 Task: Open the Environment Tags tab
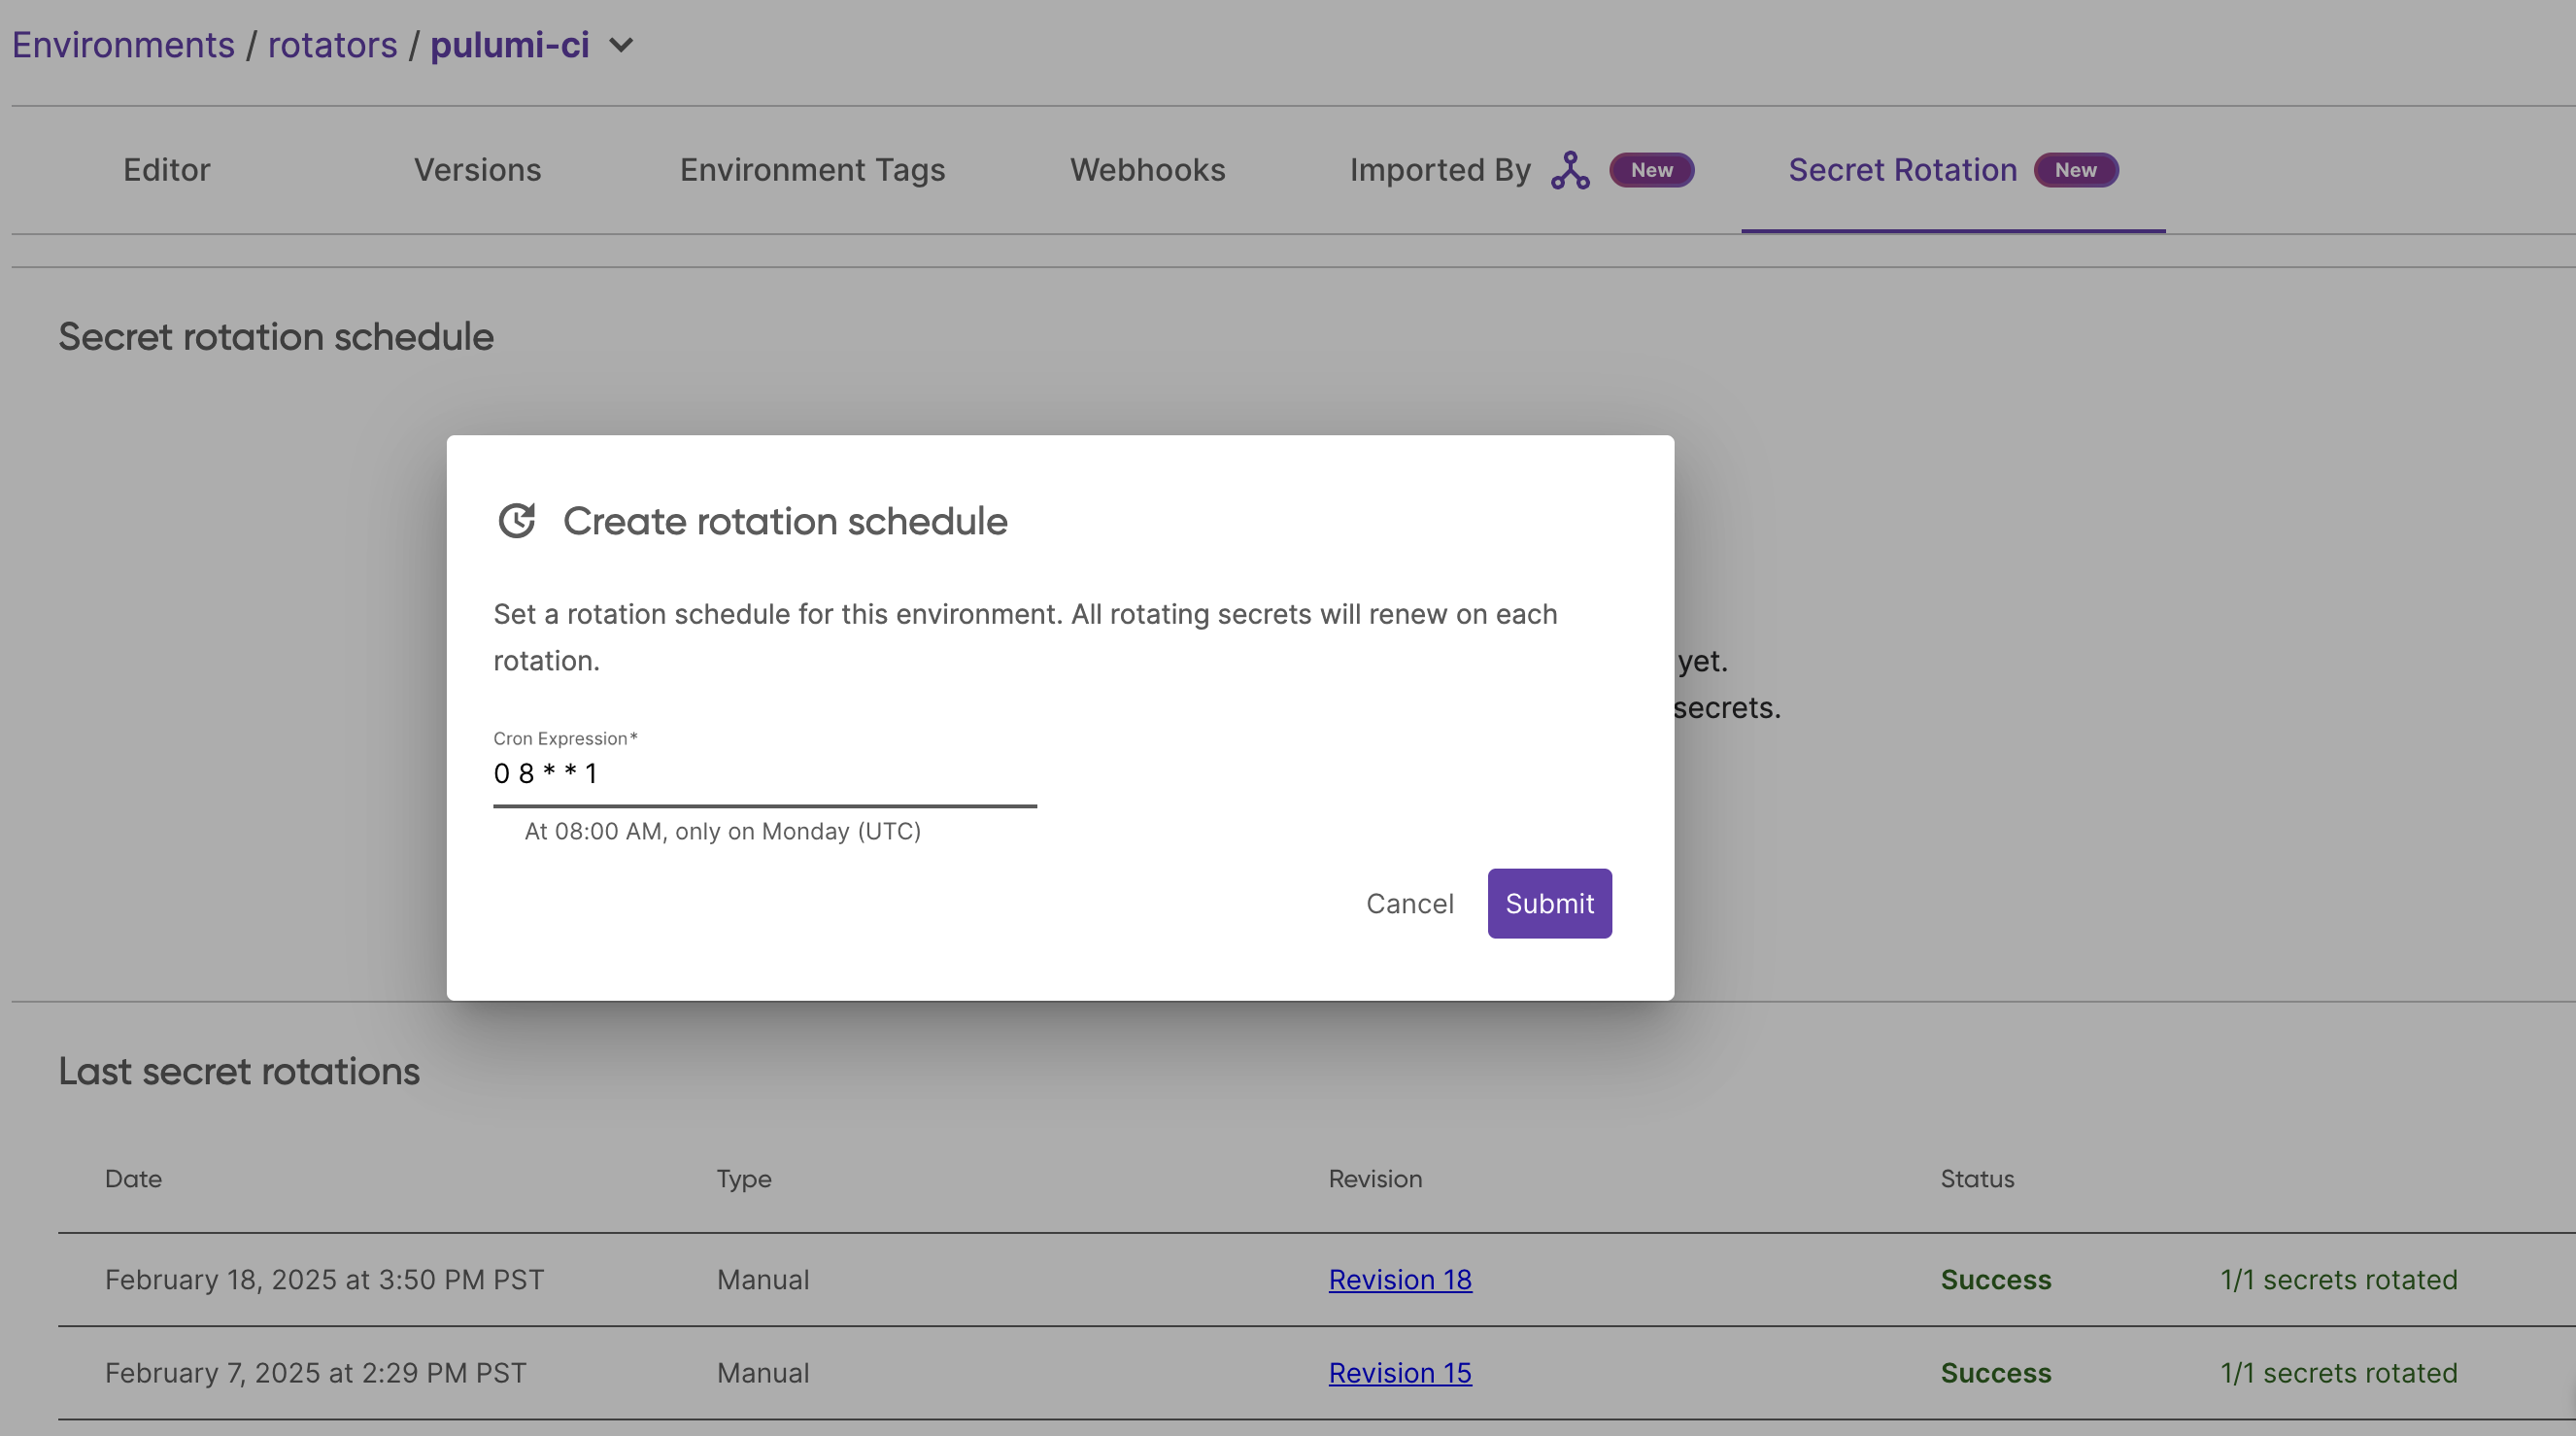(812, 169)
